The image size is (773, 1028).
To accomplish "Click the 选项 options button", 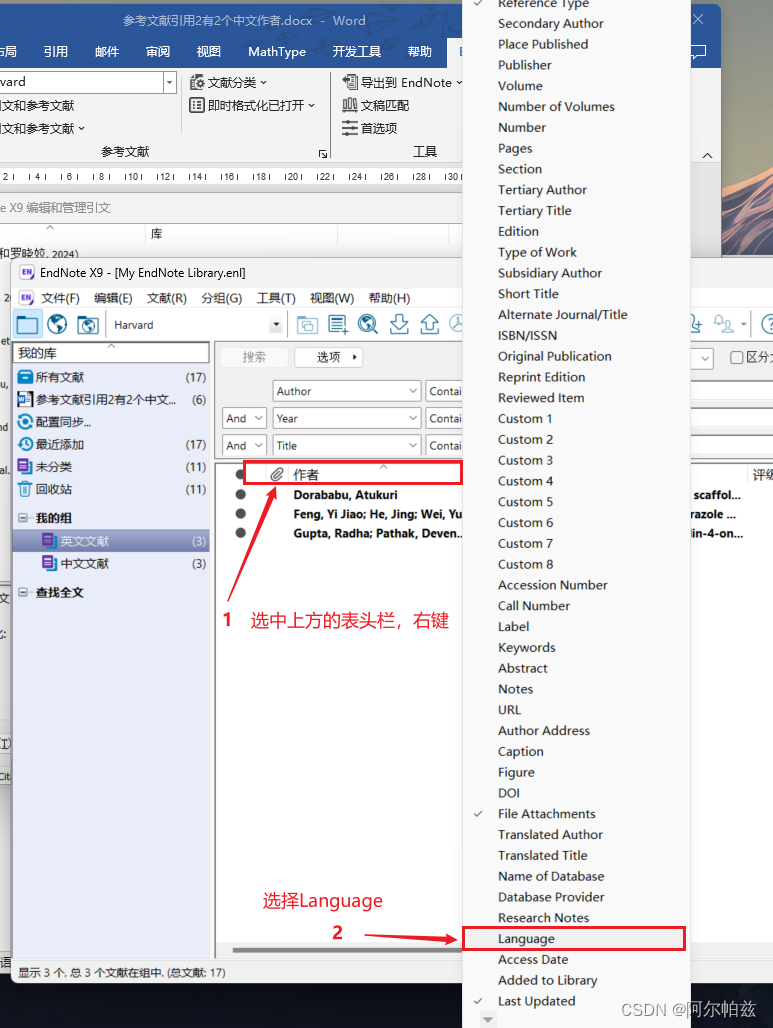I will click(x=328, y=357).
